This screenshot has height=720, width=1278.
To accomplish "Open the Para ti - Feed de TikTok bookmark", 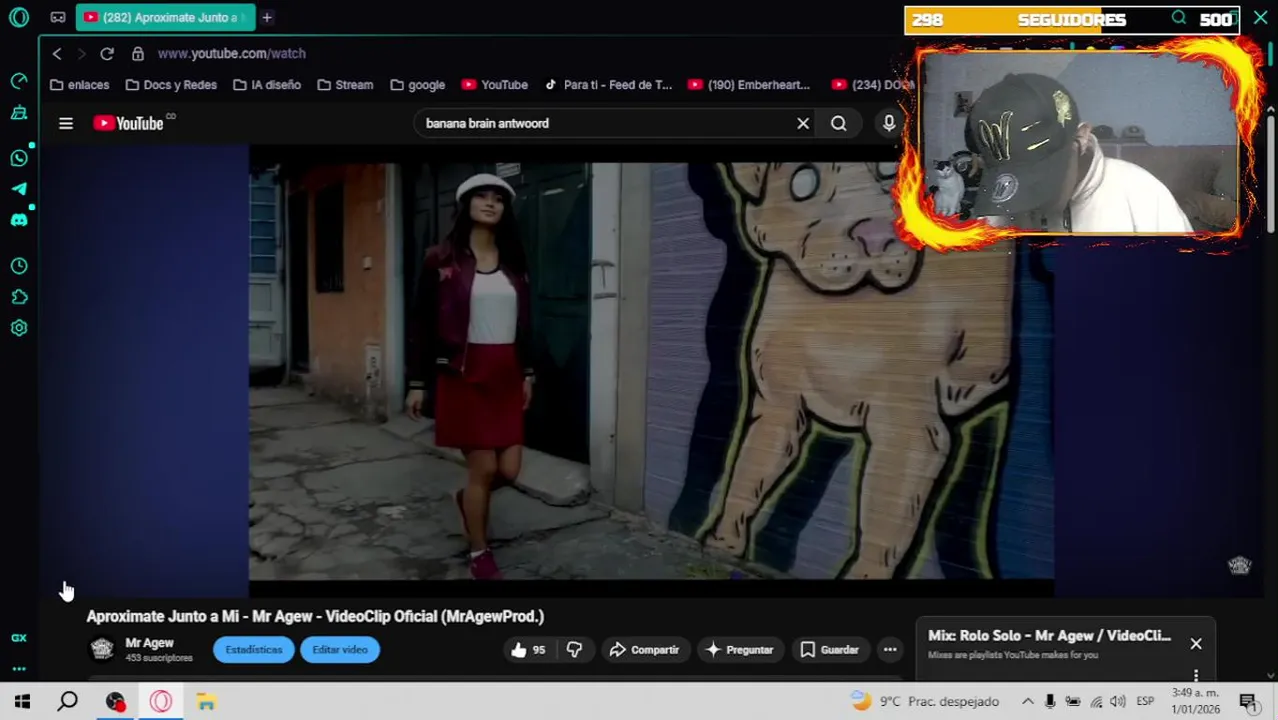I will (608, 85).
